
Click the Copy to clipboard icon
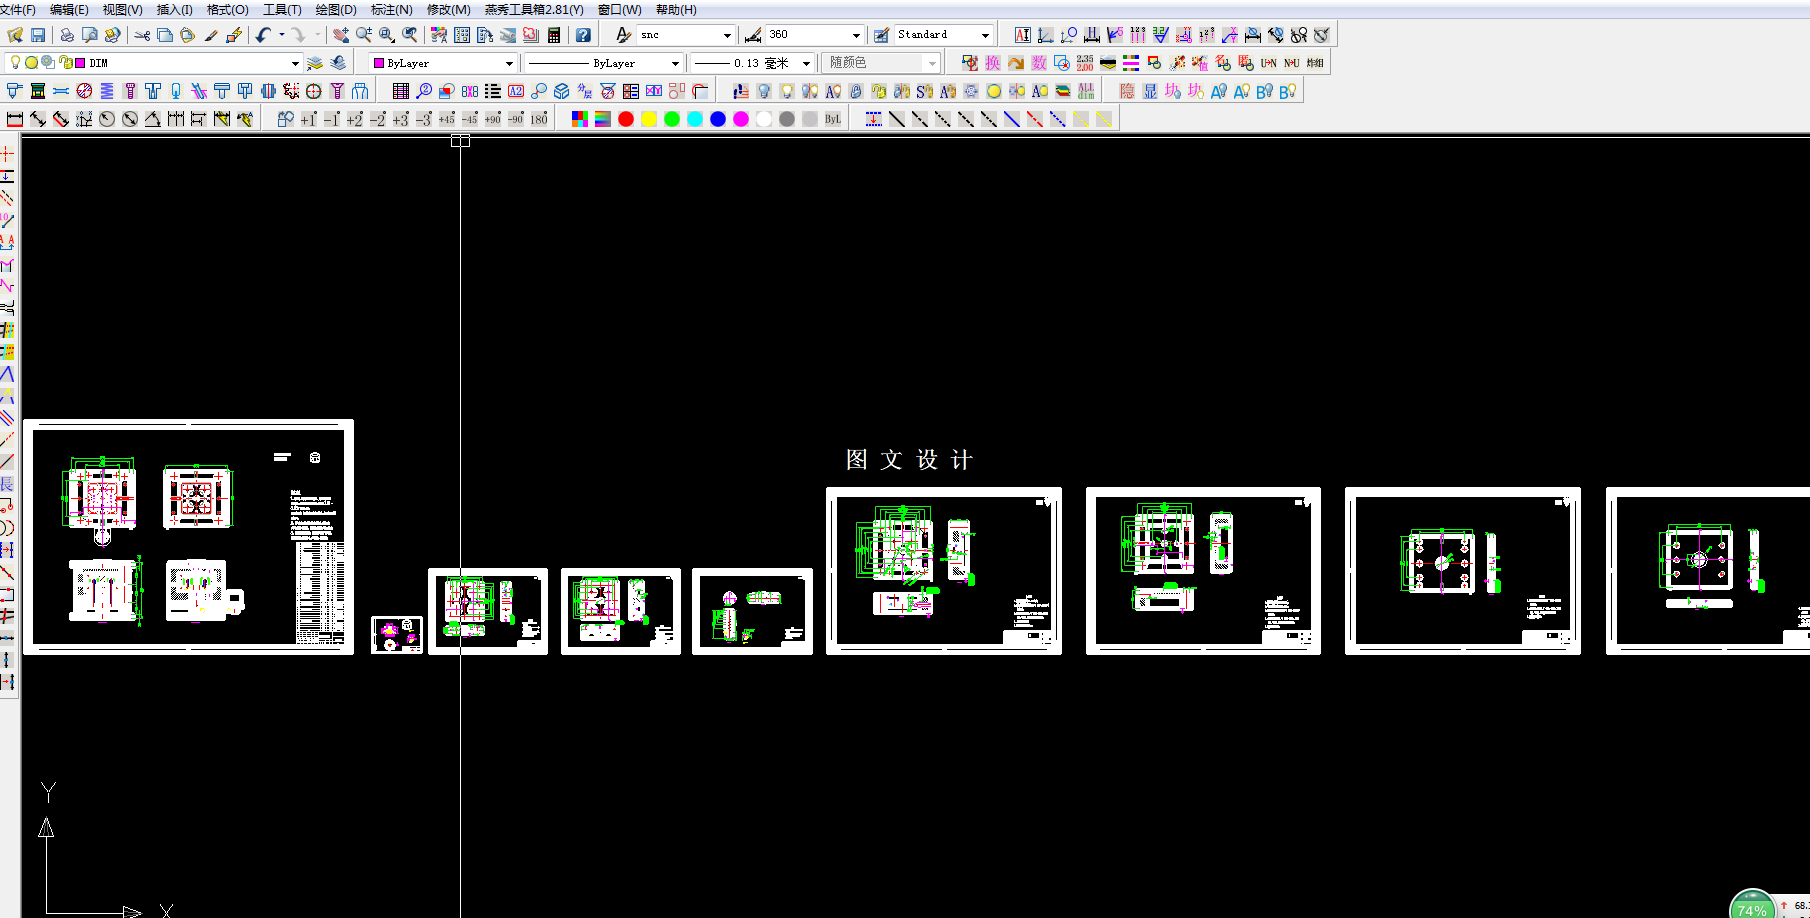pos(165,35)
